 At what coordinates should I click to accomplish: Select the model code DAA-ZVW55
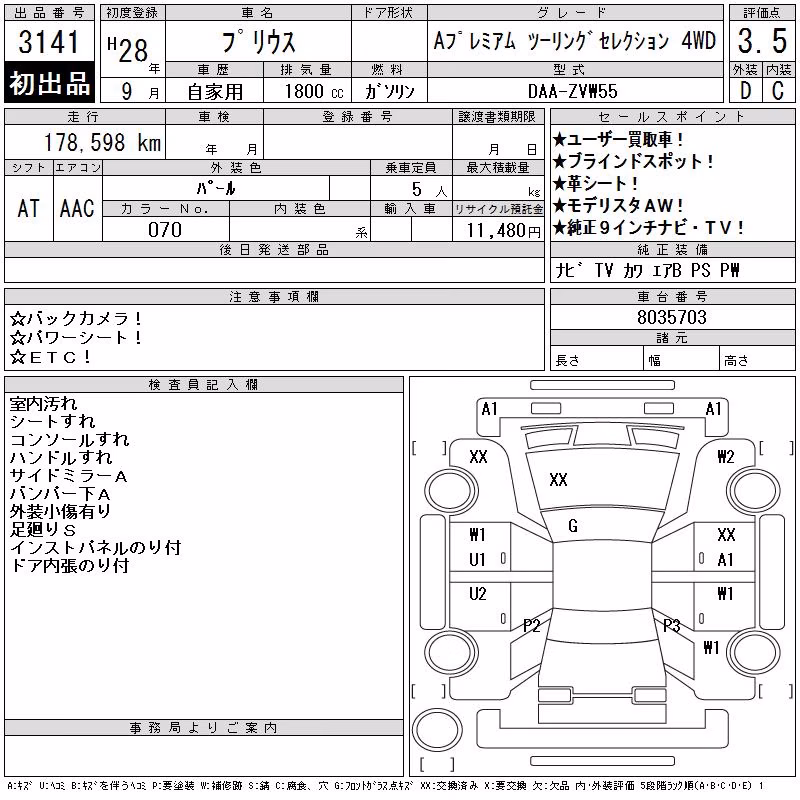572,91
